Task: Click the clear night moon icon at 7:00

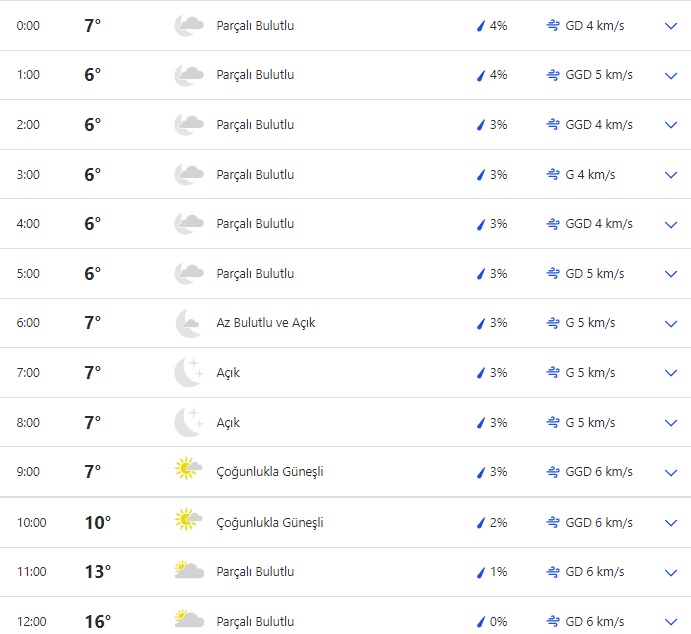Action: 188,373
